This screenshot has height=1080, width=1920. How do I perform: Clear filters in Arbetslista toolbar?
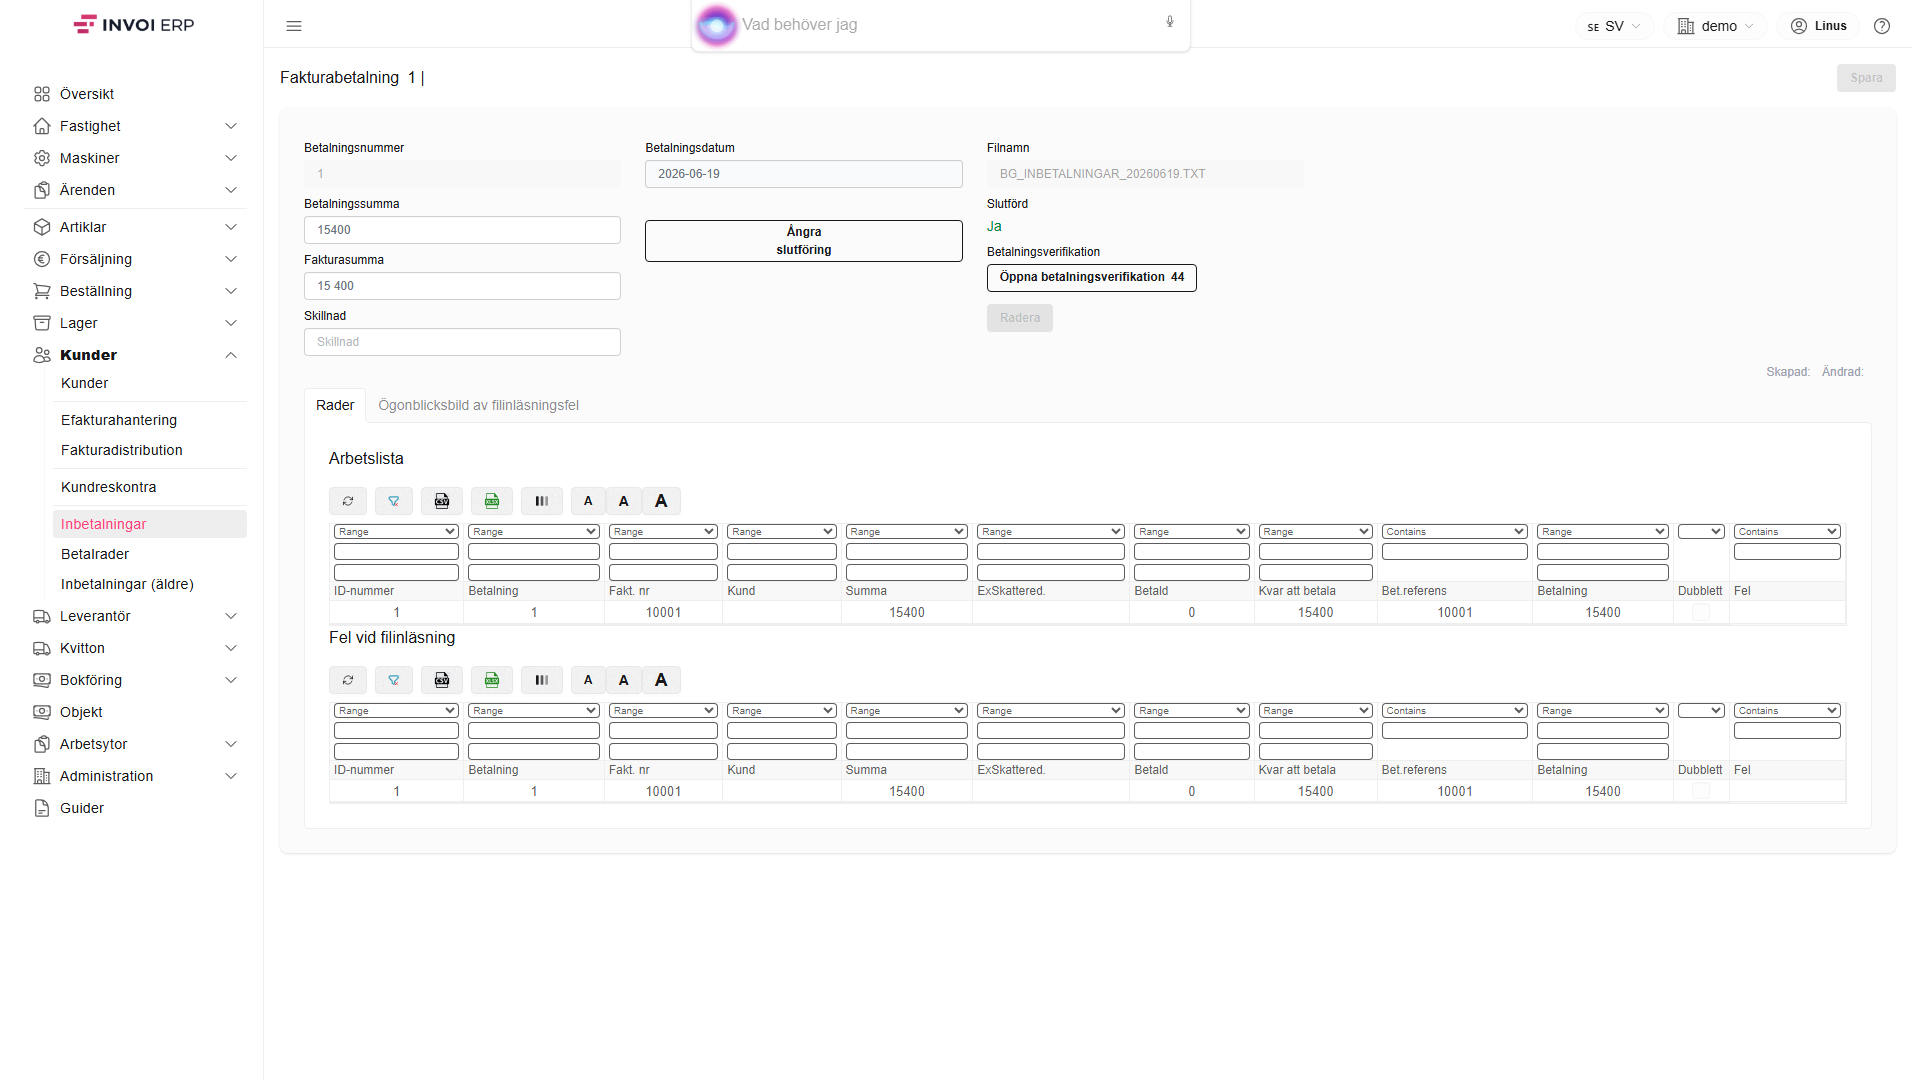[x=394, y=501]
